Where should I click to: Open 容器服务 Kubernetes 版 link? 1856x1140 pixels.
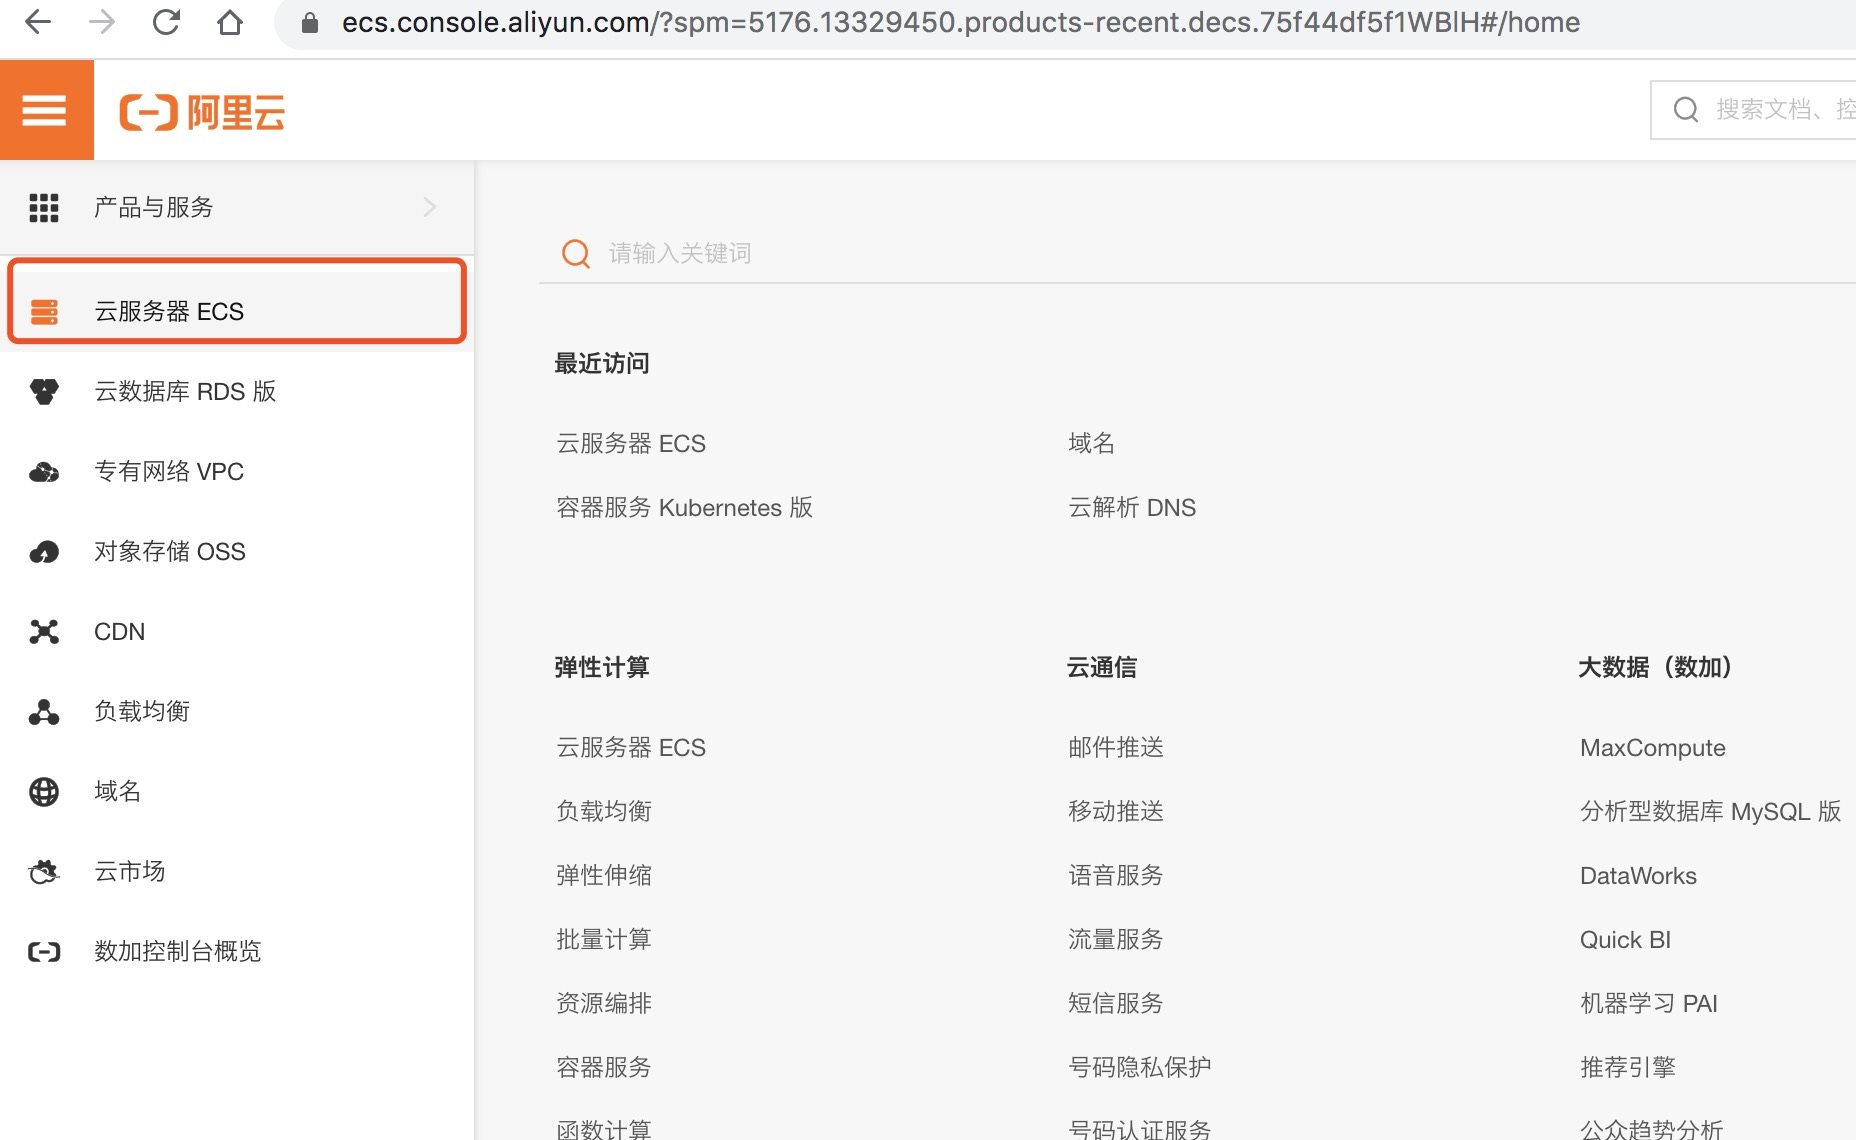coord(684,508)
